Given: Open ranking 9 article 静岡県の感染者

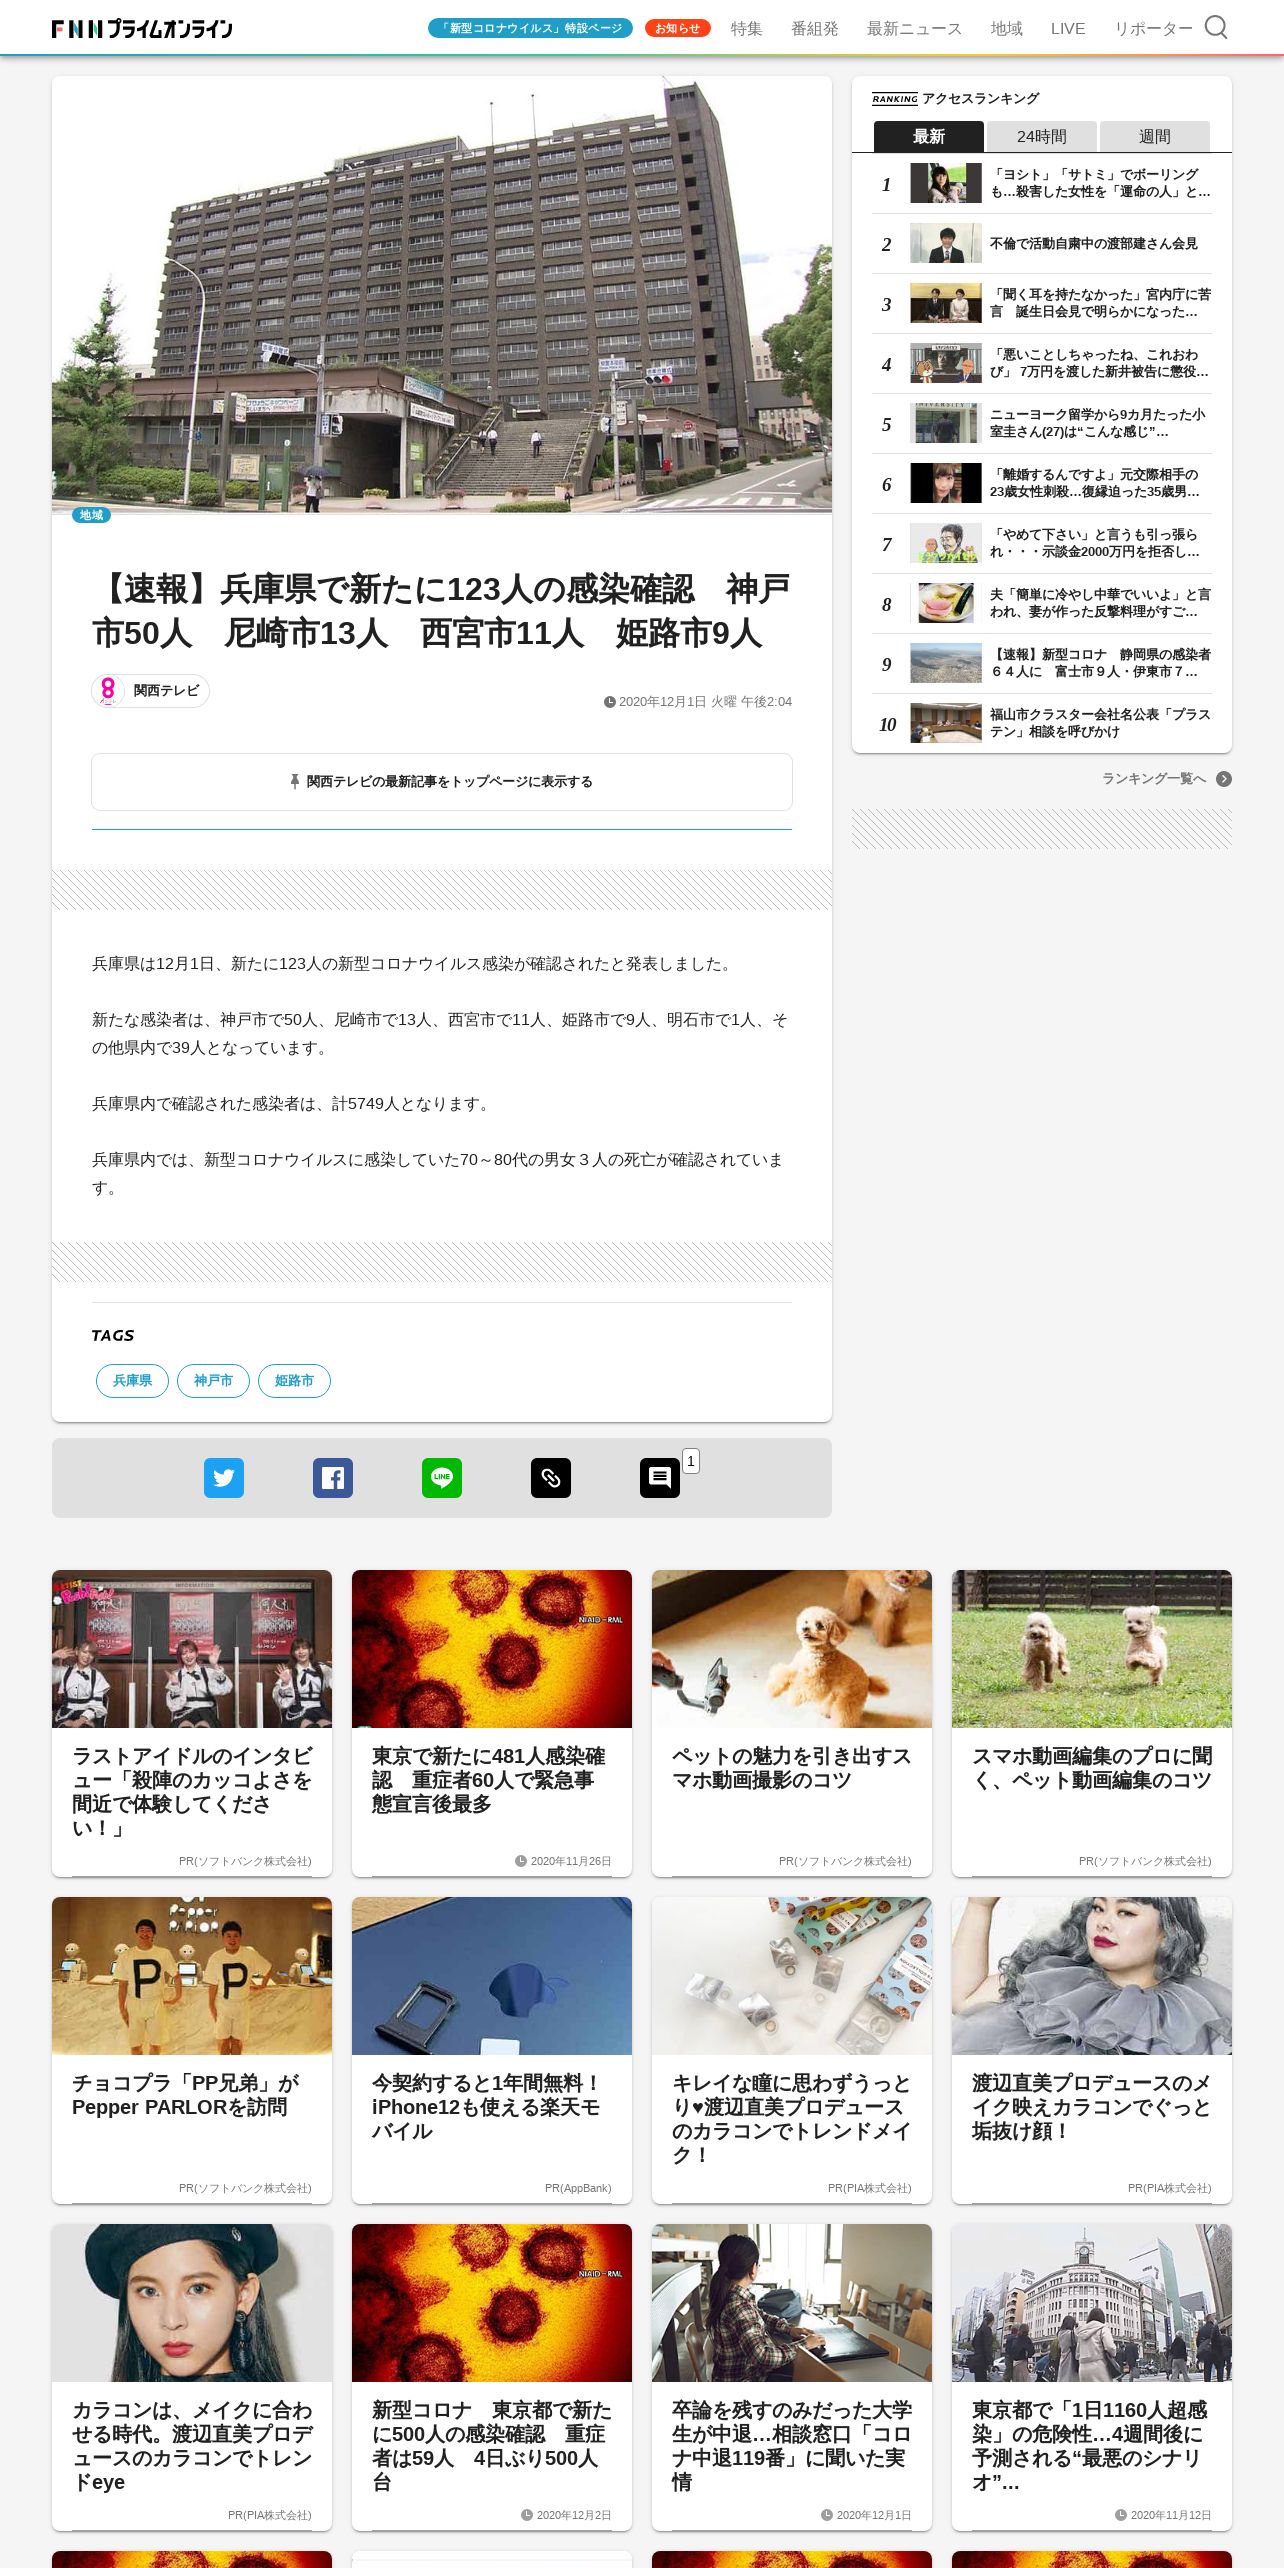Looking at the screenshot, I should [1042, 663].
